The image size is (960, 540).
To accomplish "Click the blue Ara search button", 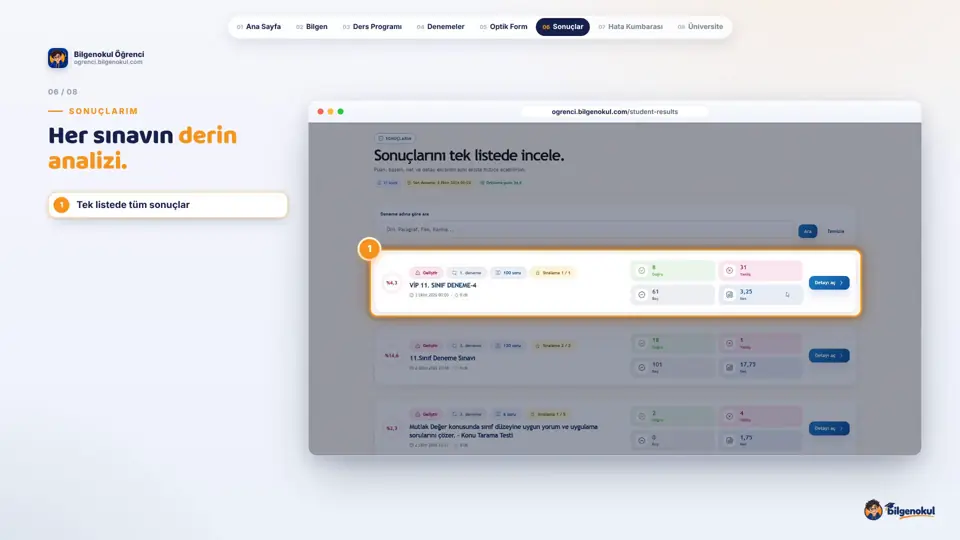I will pyautogui.click(x=808, y=231).
